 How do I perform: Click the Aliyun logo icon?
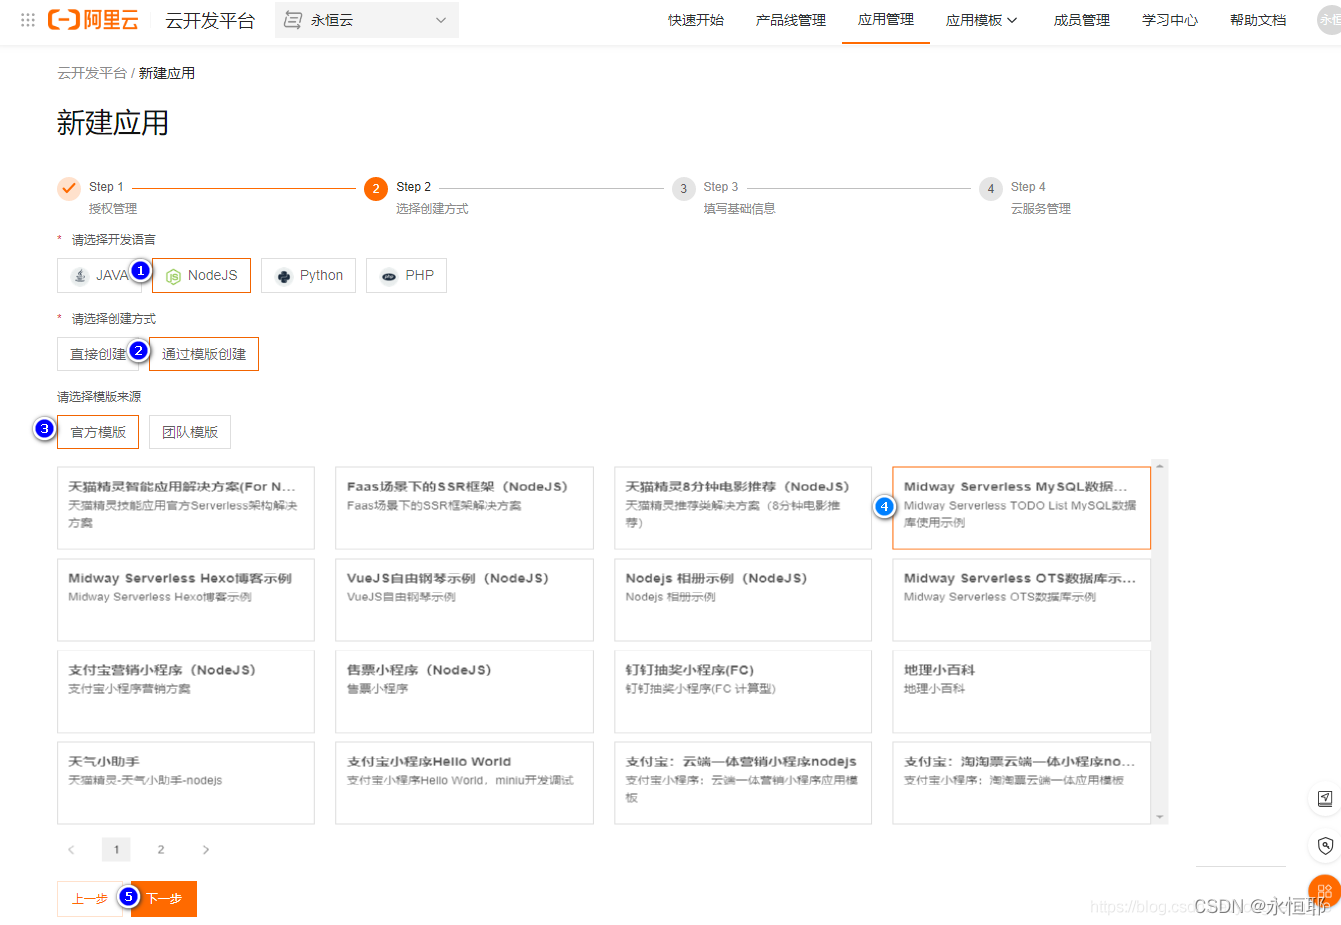click(x=94, y=20)
